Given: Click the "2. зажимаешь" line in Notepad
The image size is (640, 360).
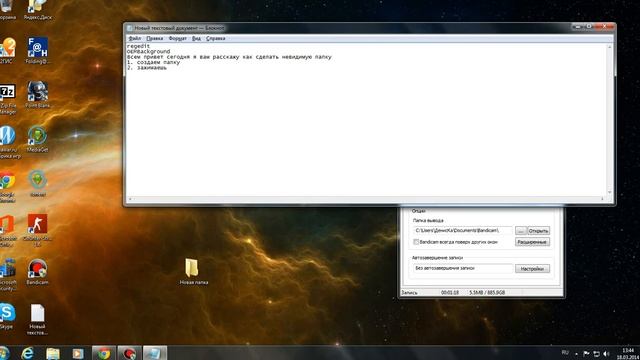Looking at the screenshot, I should 147,68.
